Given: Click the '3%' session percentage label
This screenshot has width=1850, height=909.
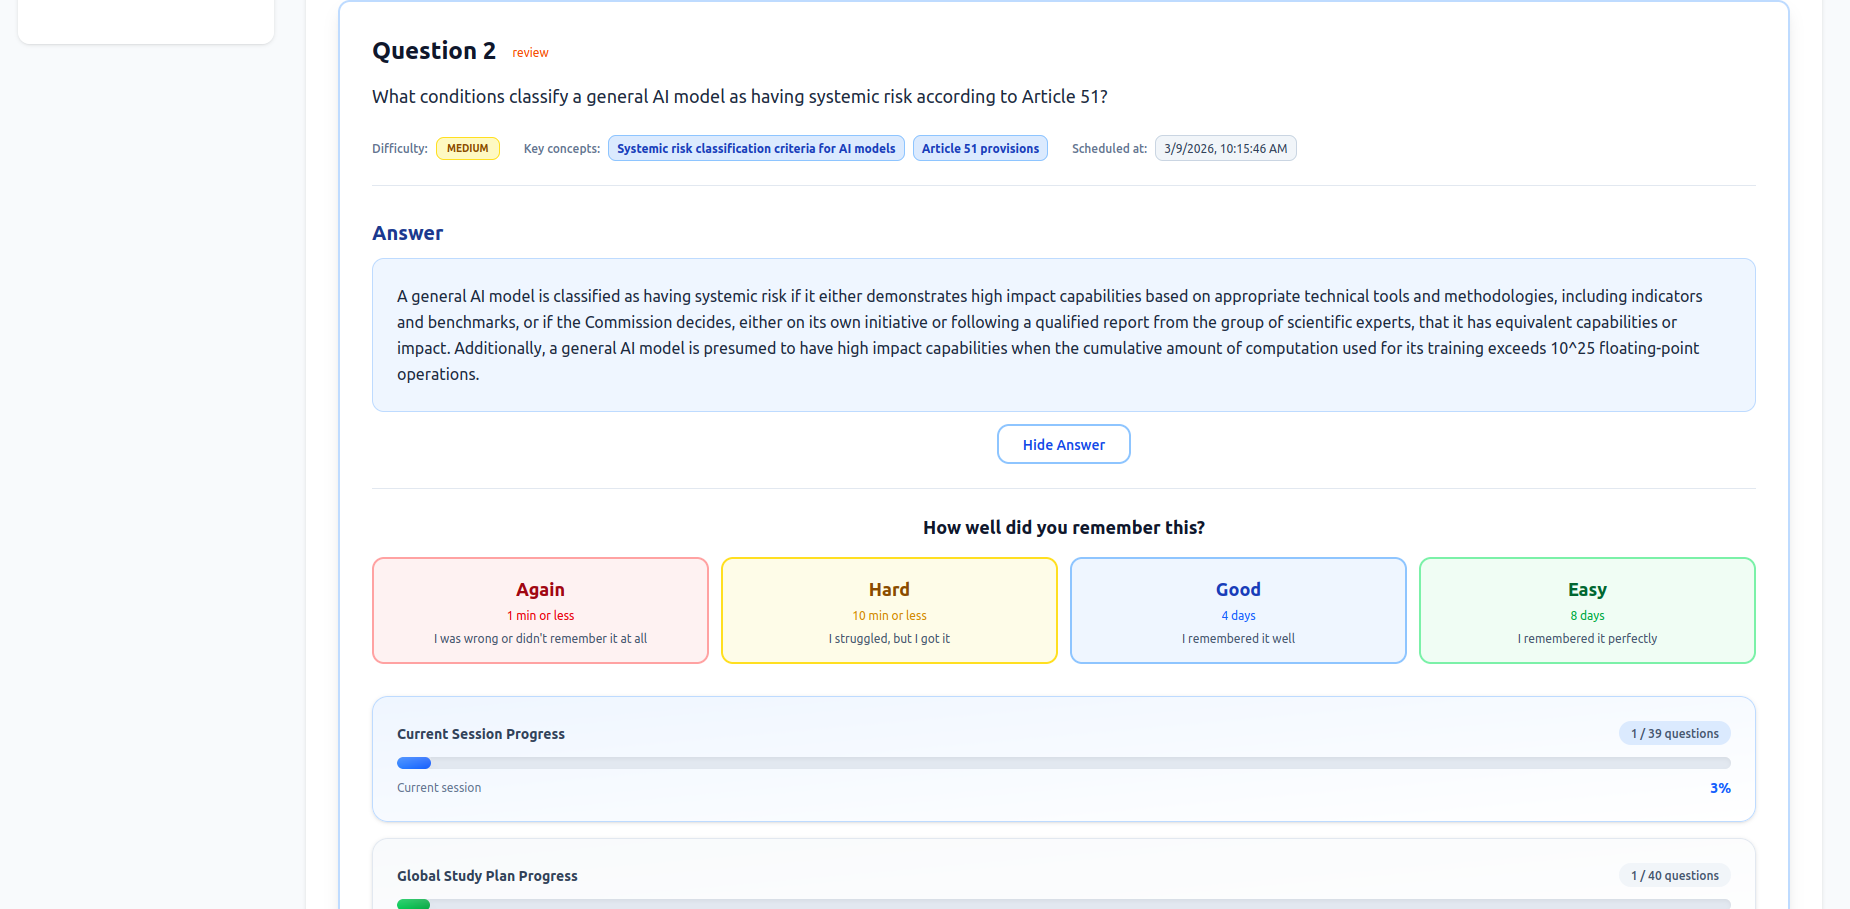Looking at the screenshot, I should [x=1720, y=788].
